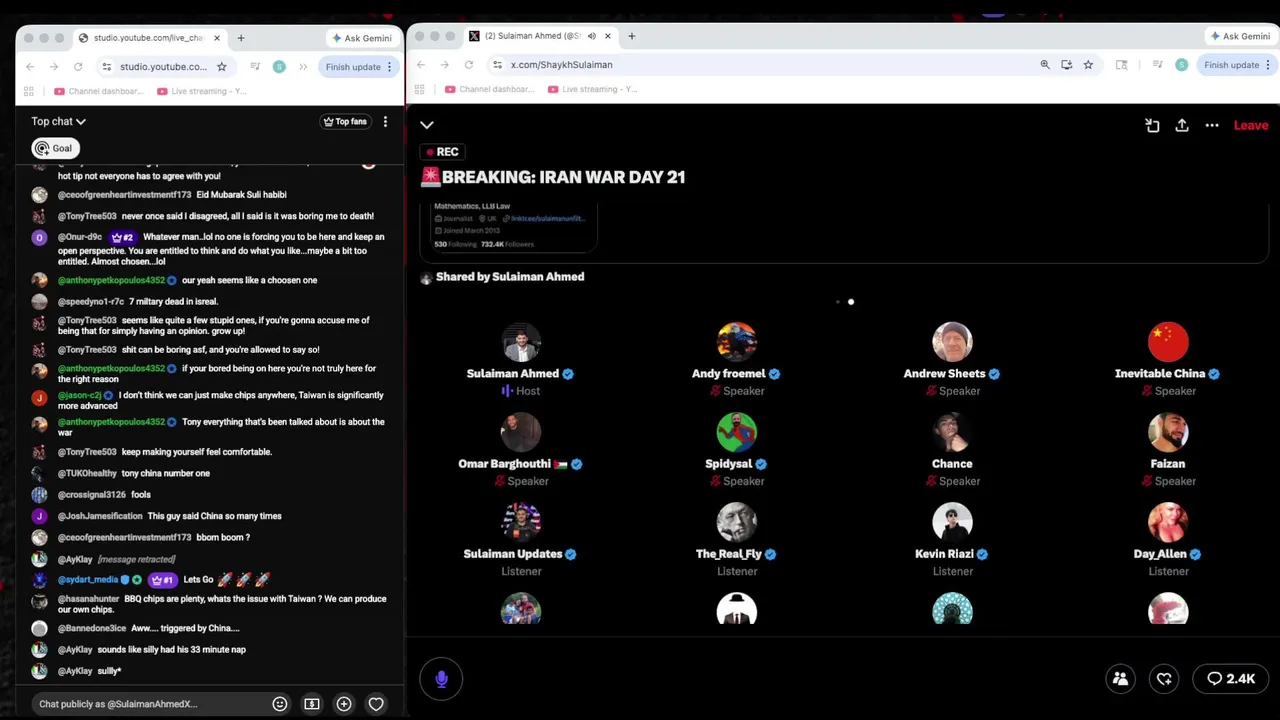This screenshot has width=1280, height=720.
Task: Click the Goal chip in chat
Action: 55,148
